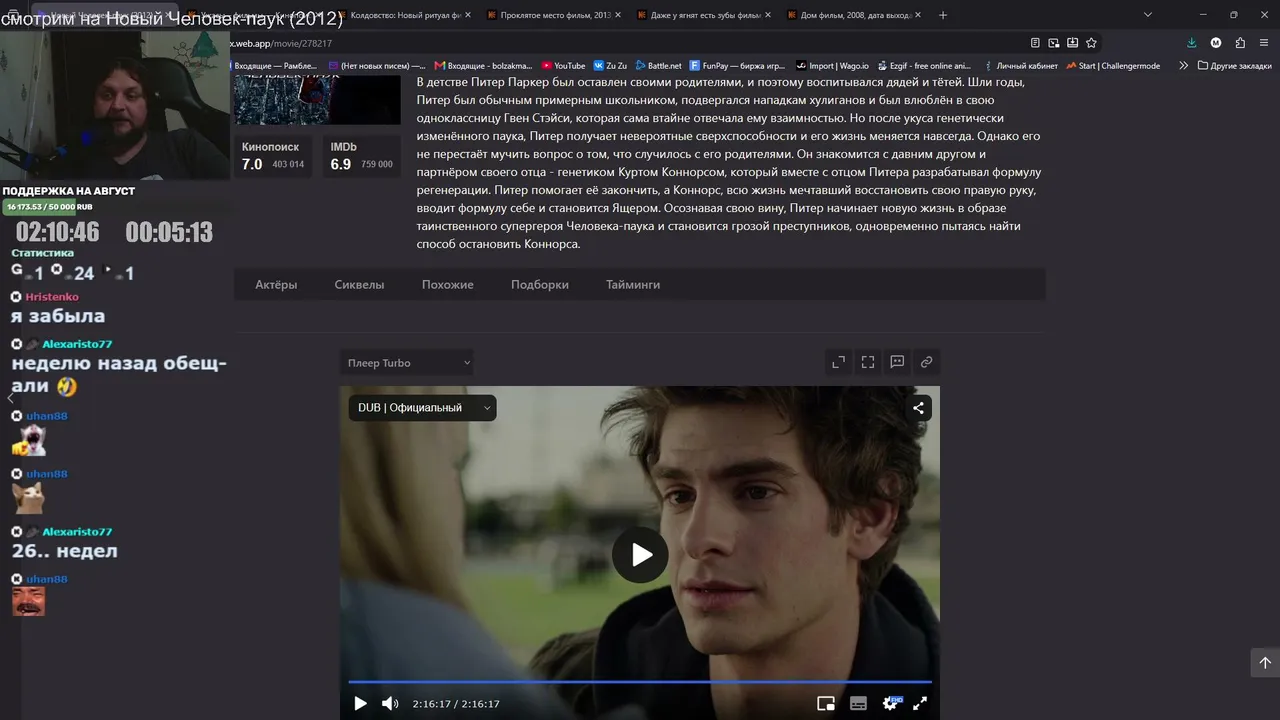The image size is (1280, 720).
Task: Switch to the Похожие tab
Action: point(448,285)
